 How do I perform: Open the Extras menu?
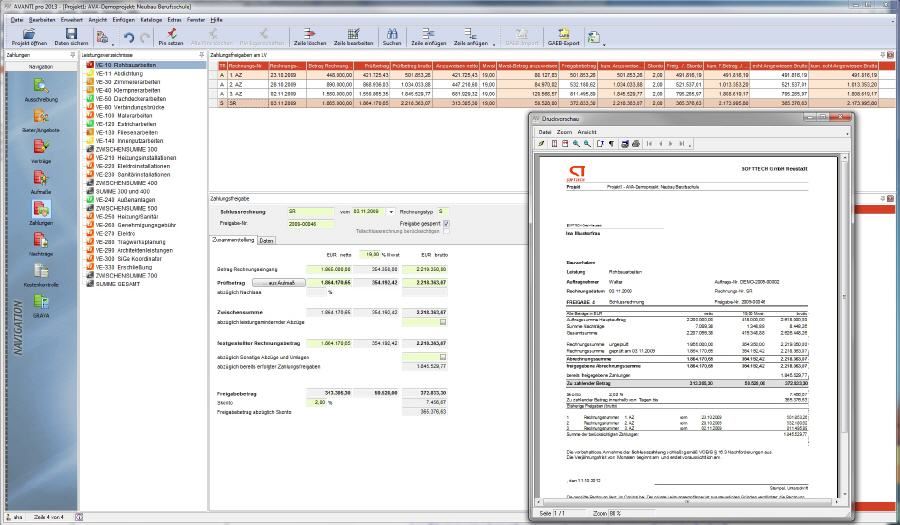tap(174, 20)
